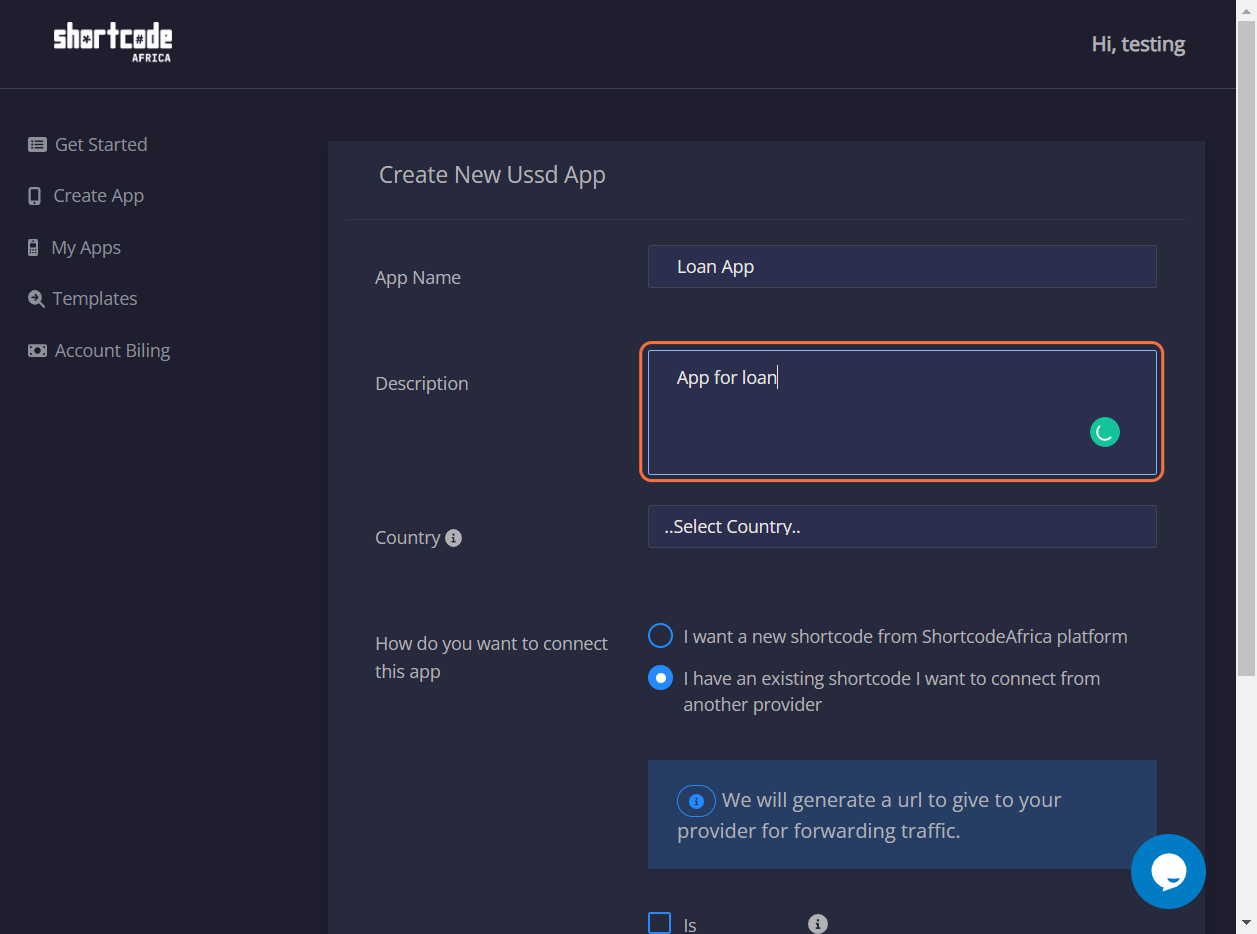The width and height of the screenshot is (1257, 934).
Task: Click the scrollbar down arrow
Action: click(x=1246, y=924)
